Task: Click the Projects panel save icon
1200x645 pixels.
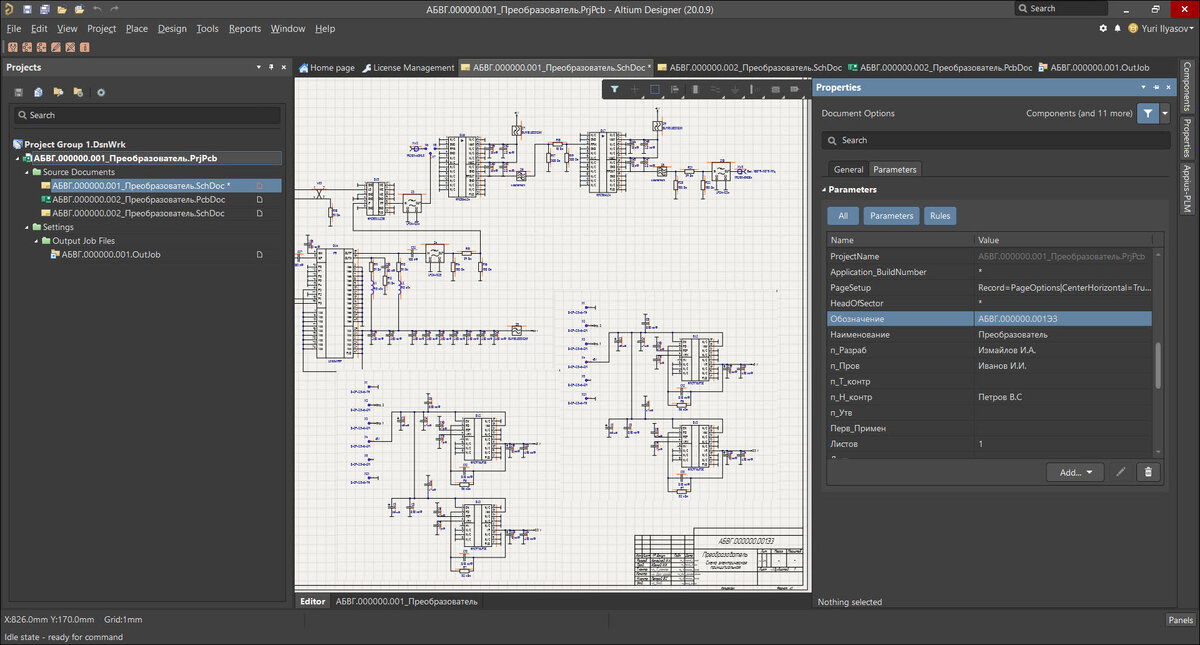Action: [x=19, y=92]
